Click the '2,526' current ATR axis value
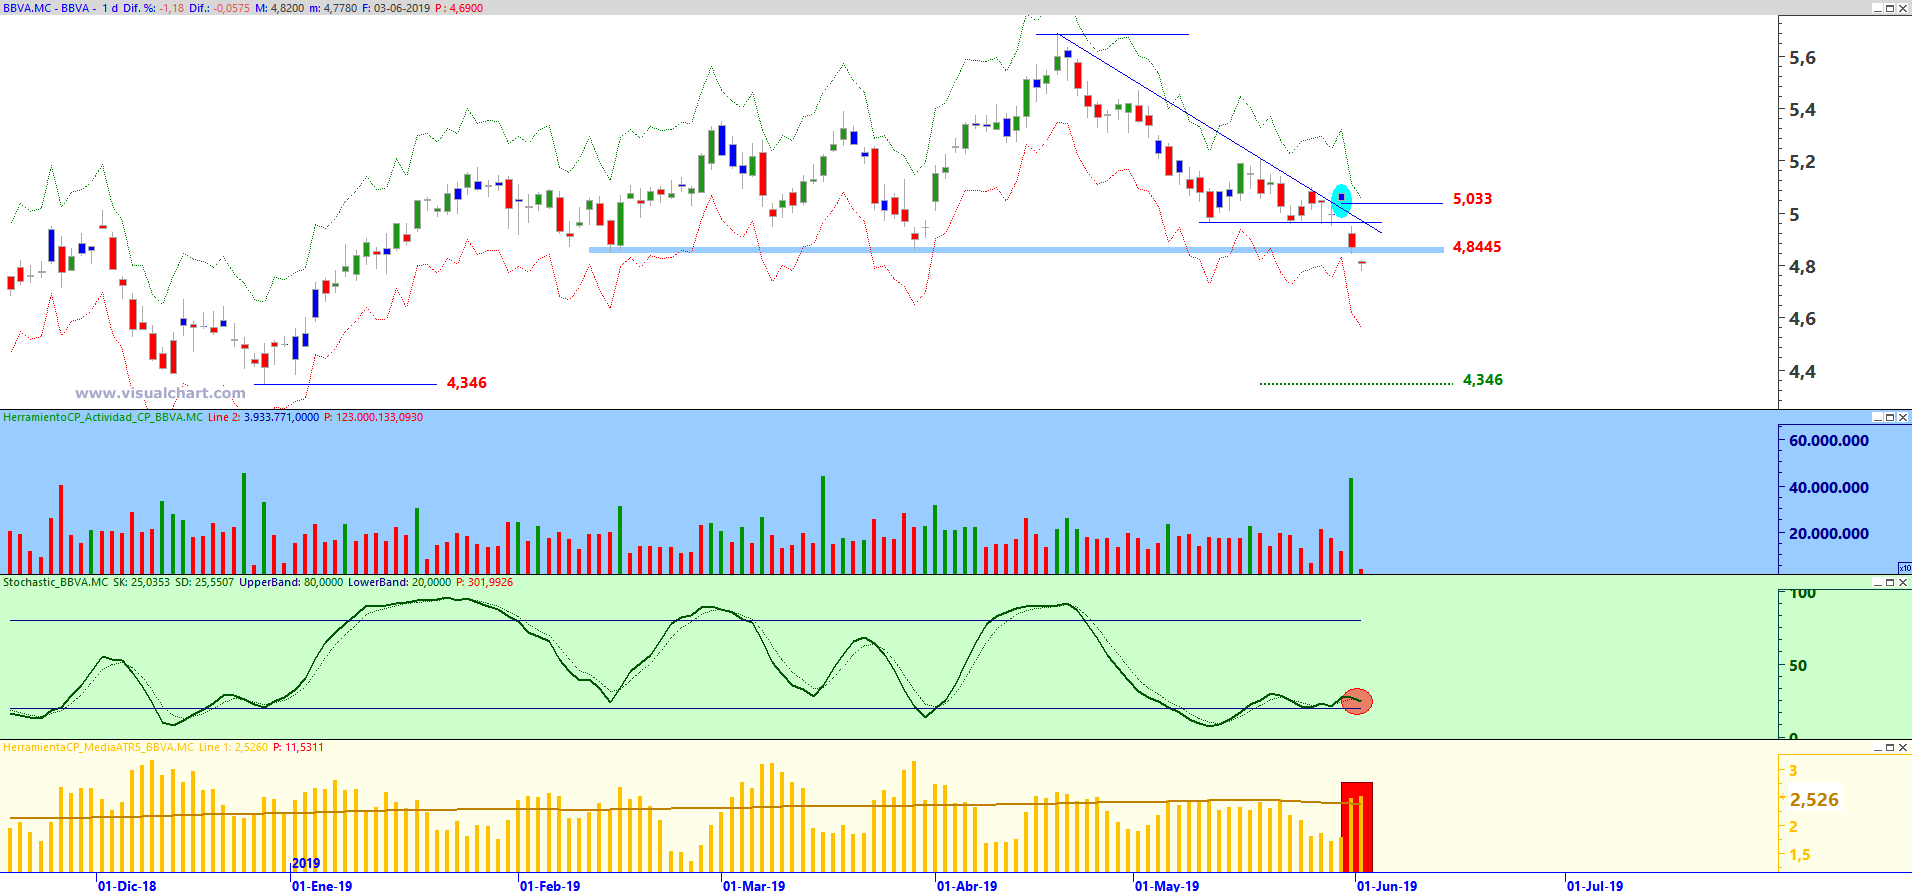 (x=1814, y=800)
